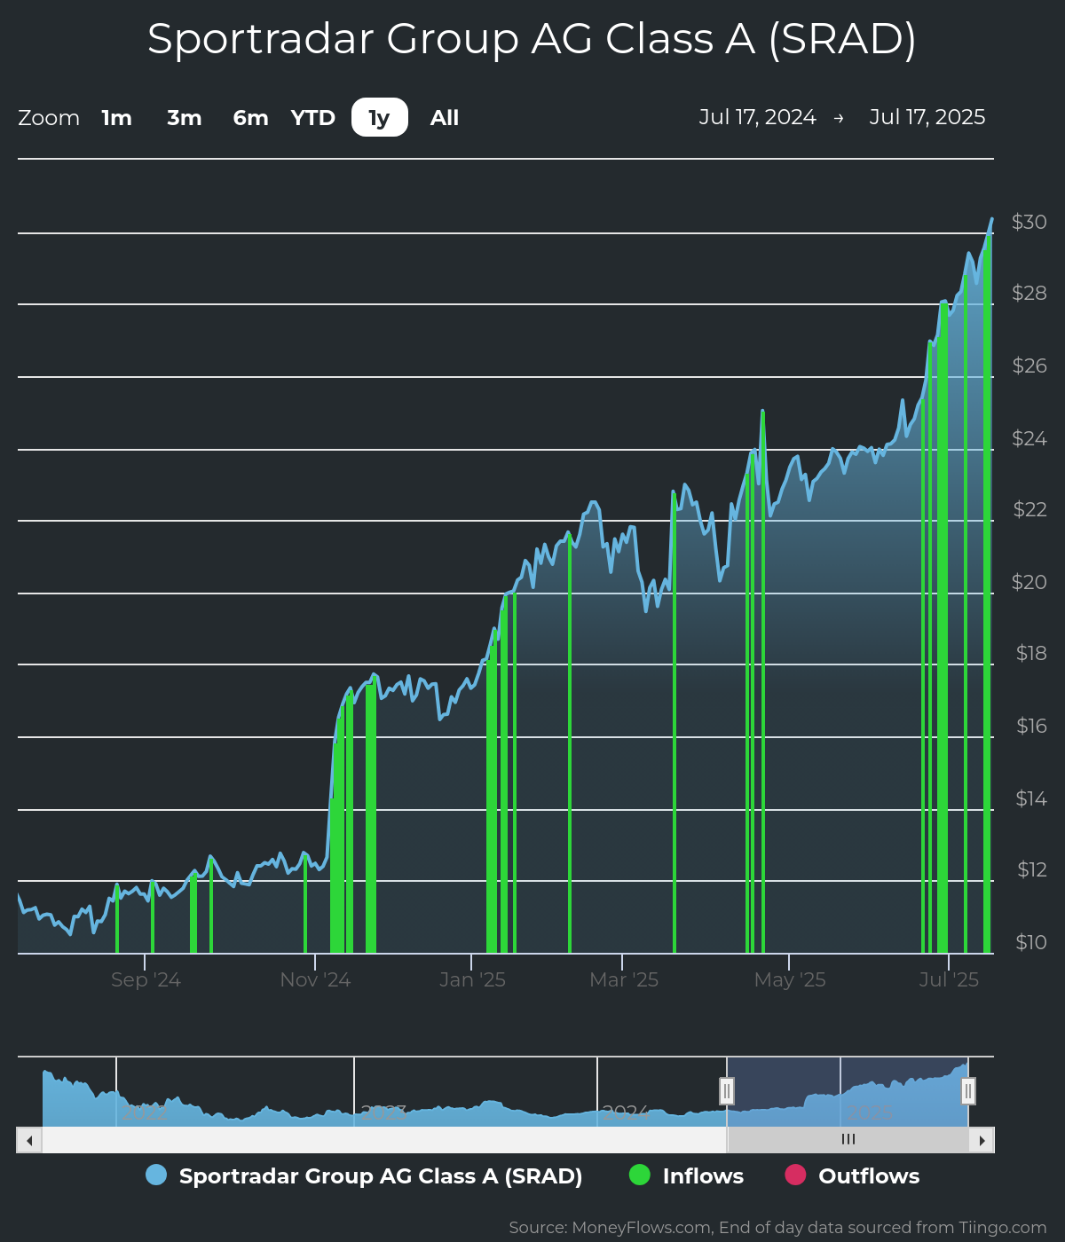Click the $20 axis label
Viewport: 1065px width, 1242px height.
[1029, 582]
